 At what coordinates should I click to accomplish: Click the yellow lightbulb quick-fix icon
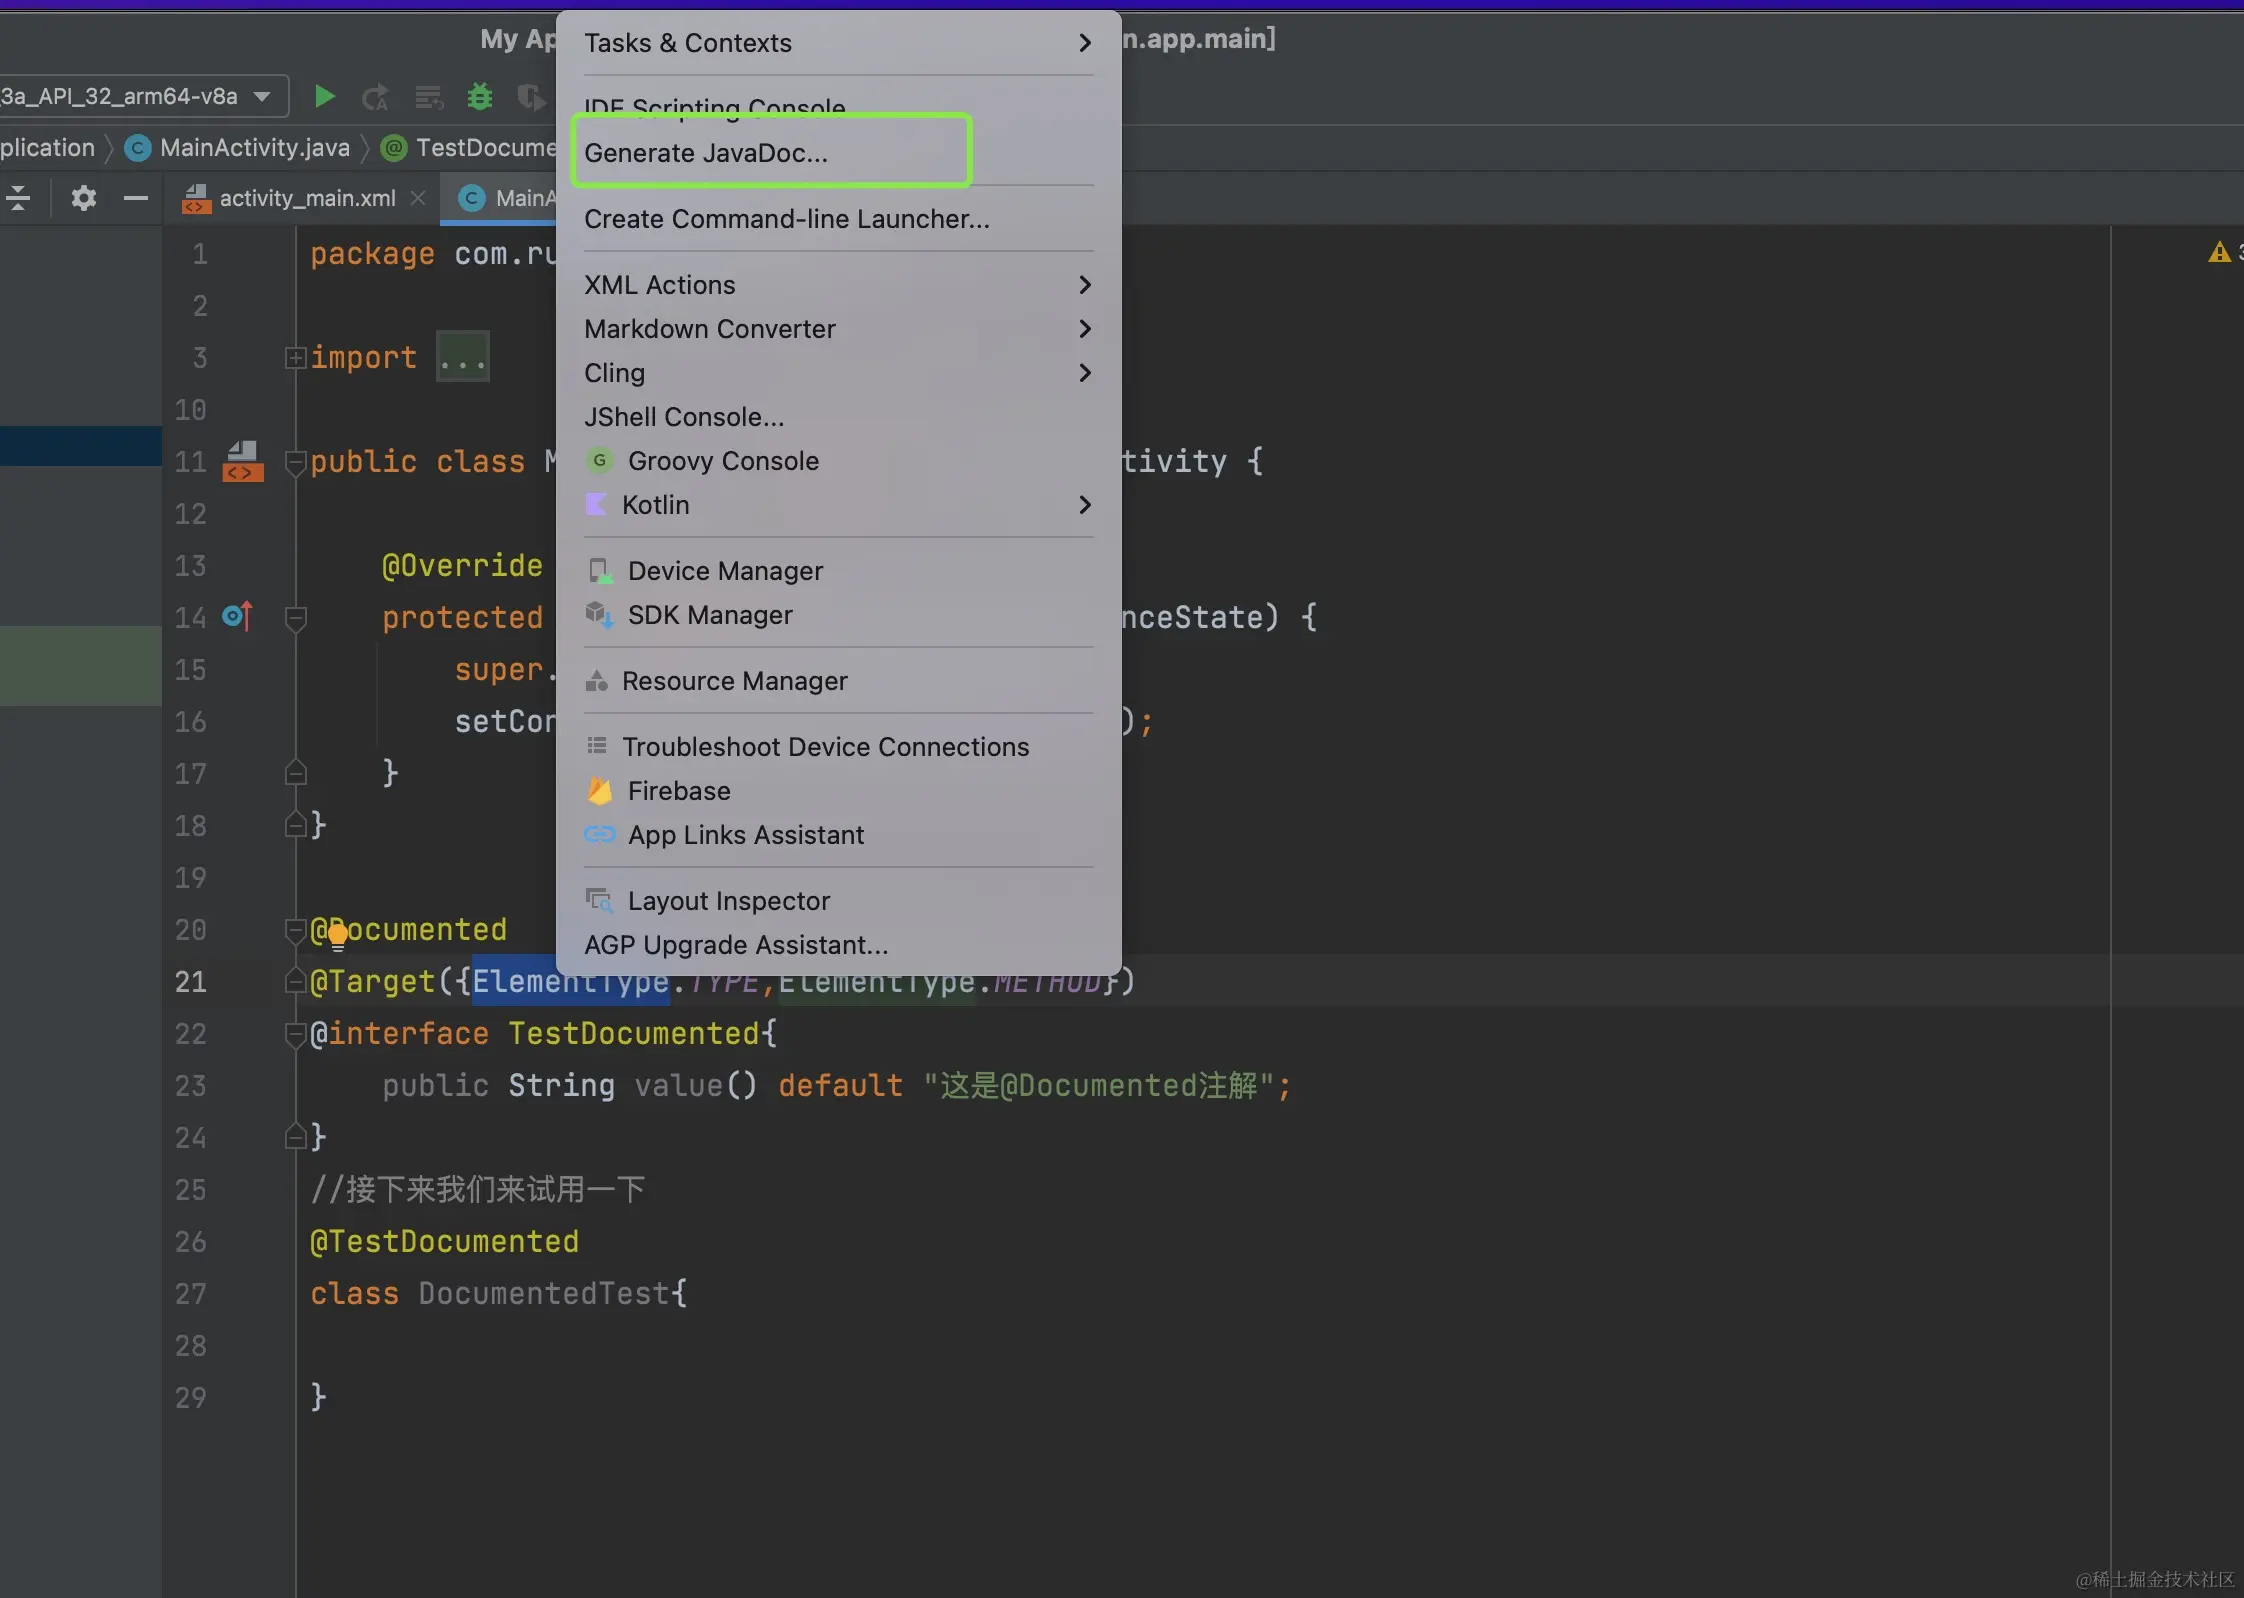[x=338, y=936]
